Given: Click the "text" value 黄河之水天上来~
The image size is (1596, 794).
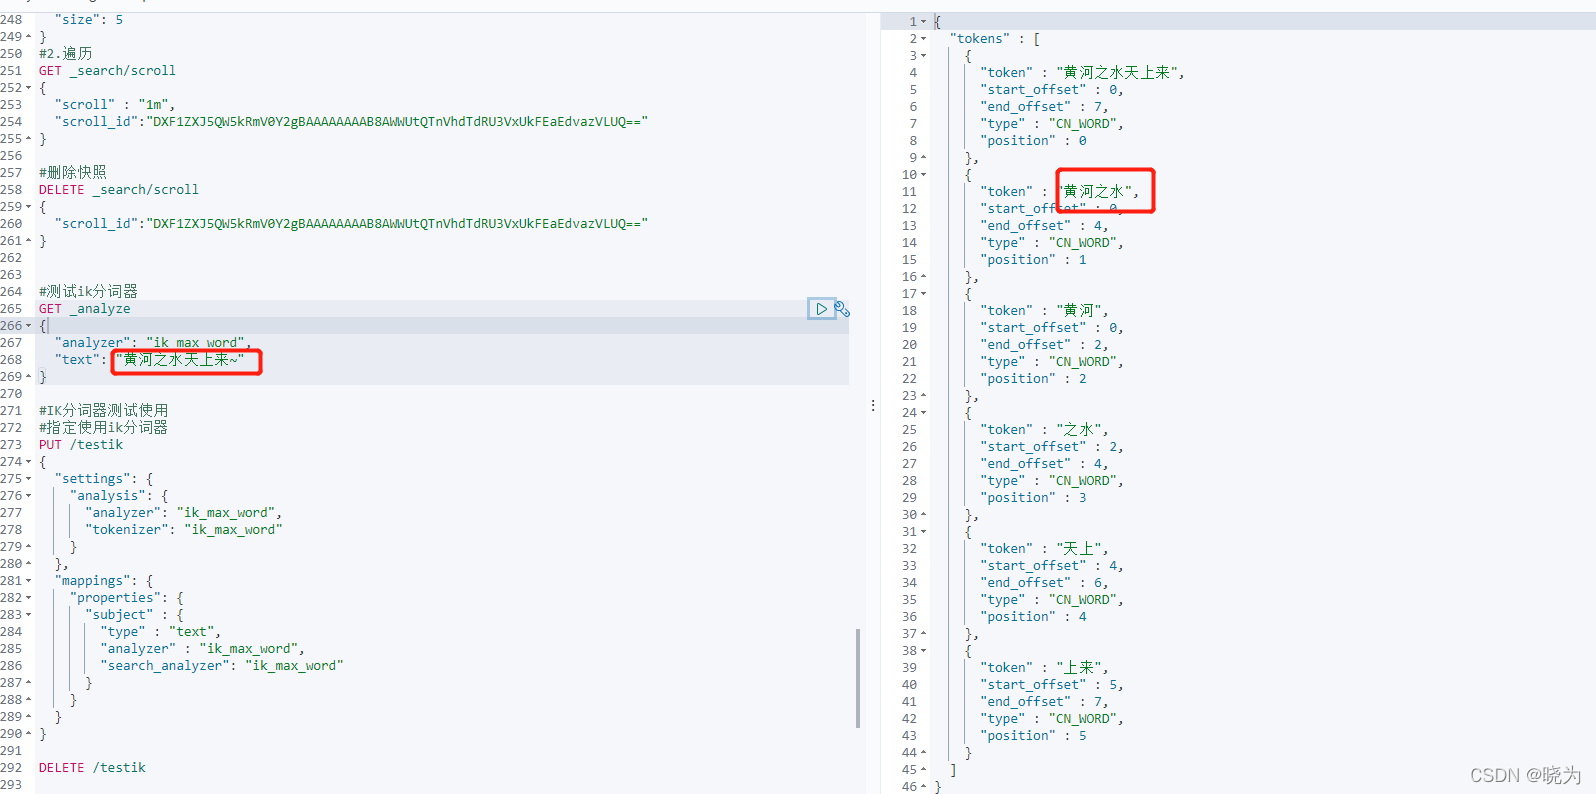Looking at the screenshot, I should [x=180, y=360].
